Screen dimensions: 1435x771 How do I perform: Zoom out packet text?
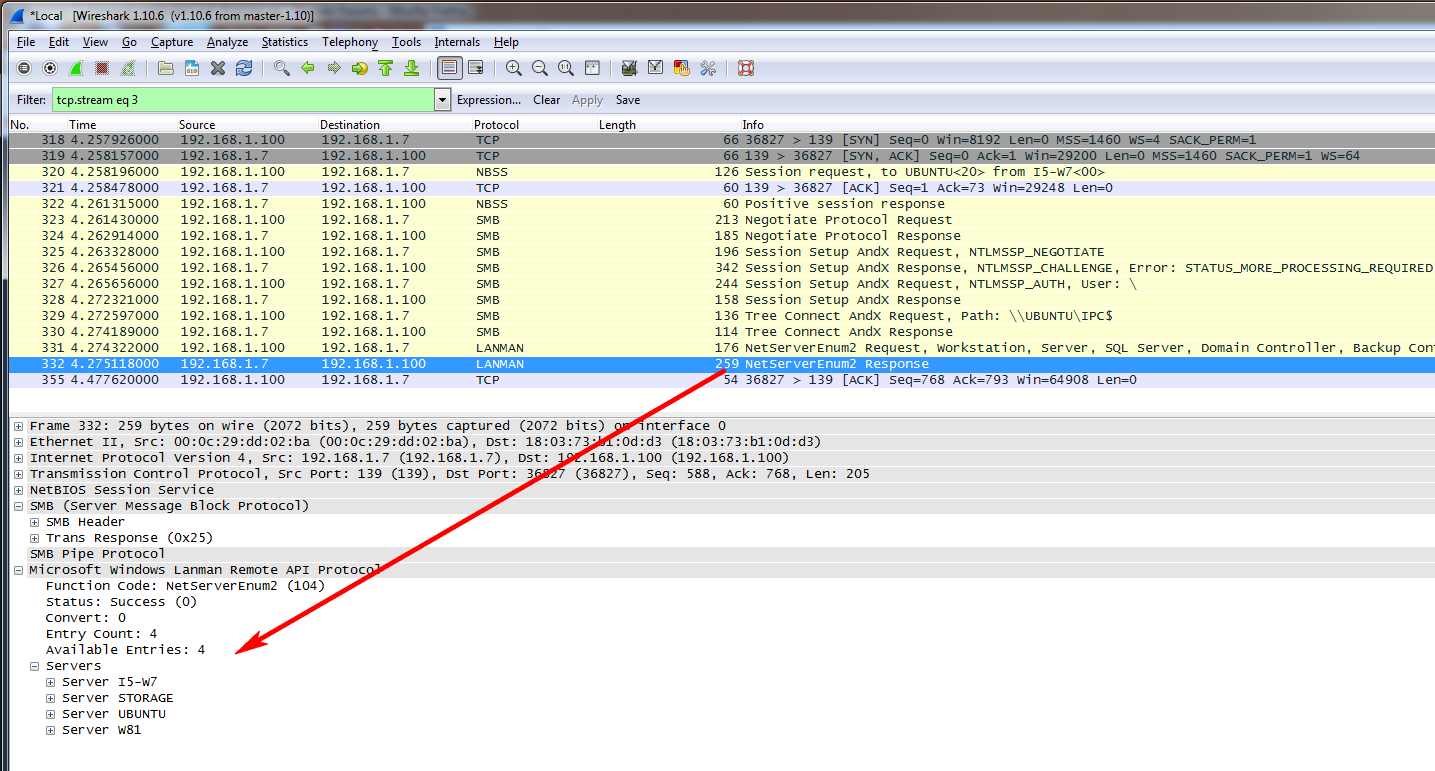[540, 68]
